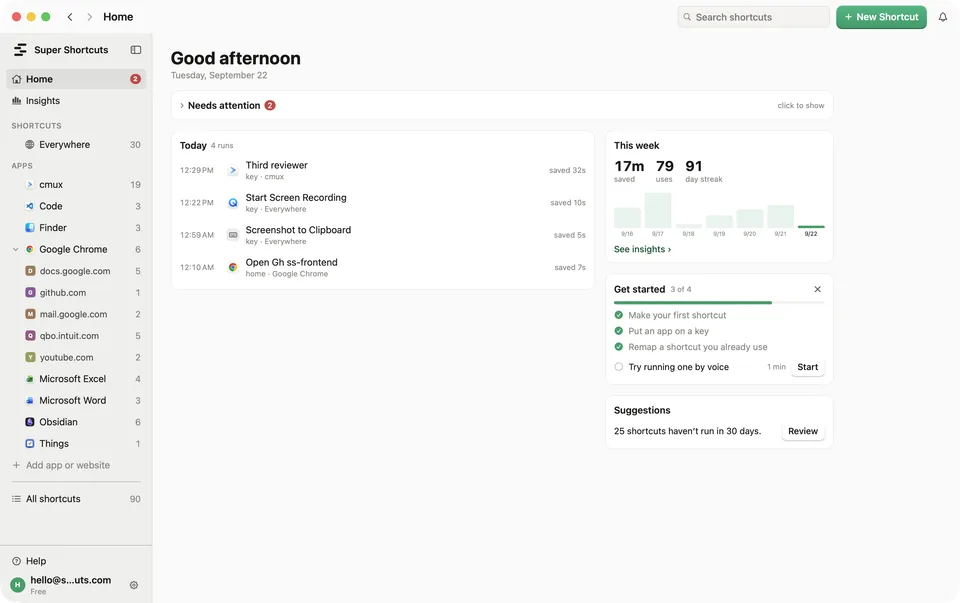This screenshot has width=960, height=603.
Task: Click the Open Gh ss-frontend title
Action: pyautogui.click(x=291, y=263)
